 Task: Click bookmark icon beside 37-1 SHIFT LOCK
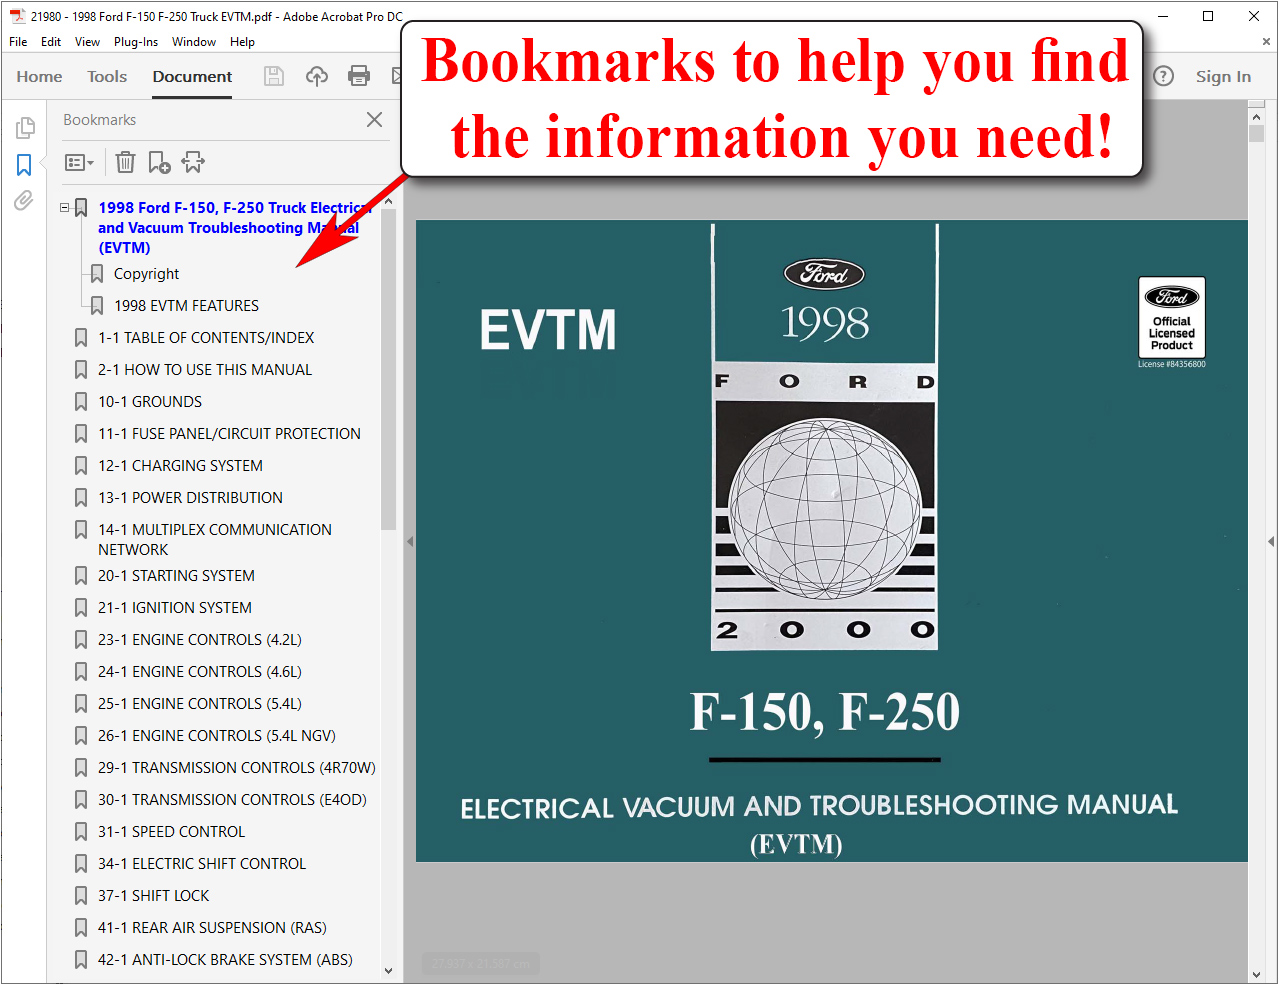81,896
